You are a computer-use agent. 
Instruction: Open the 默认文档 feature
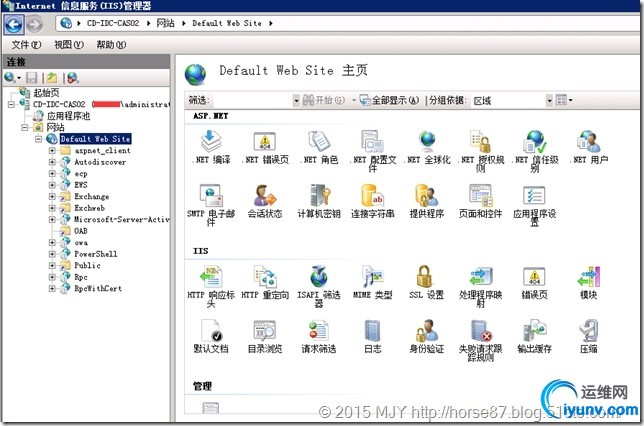click(211, 336)
